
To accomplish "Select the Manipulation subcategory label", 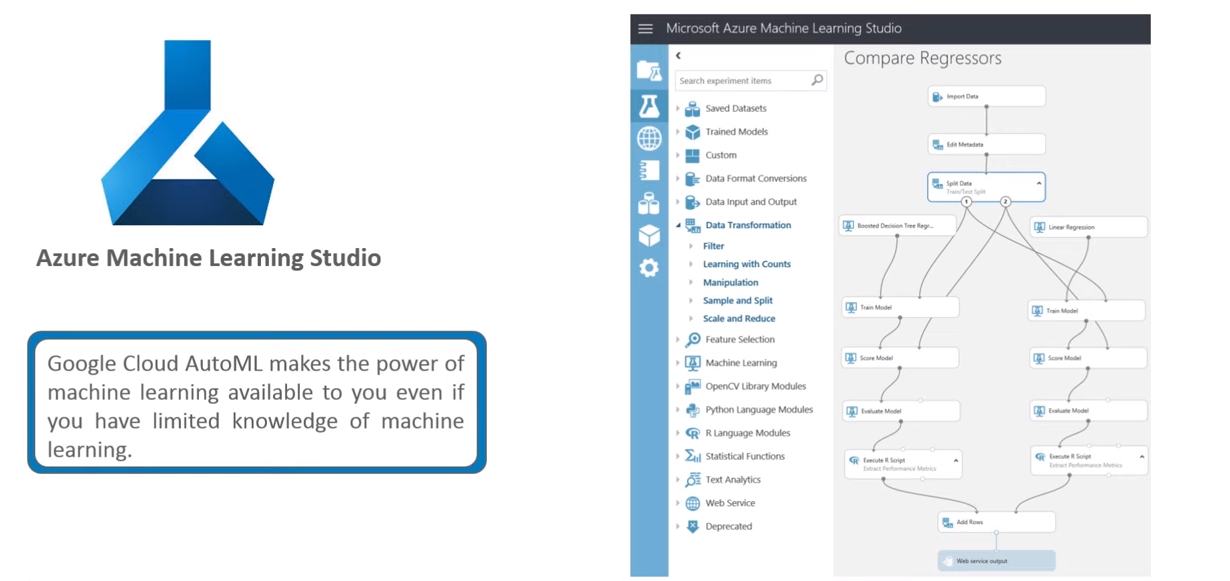I will pyautogui.click(x=731, y=283).
